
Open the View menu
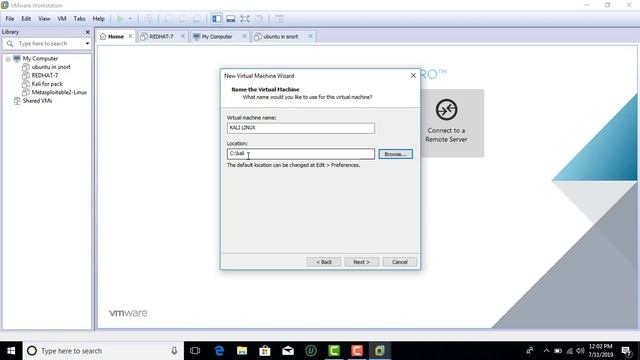(44, 19)
